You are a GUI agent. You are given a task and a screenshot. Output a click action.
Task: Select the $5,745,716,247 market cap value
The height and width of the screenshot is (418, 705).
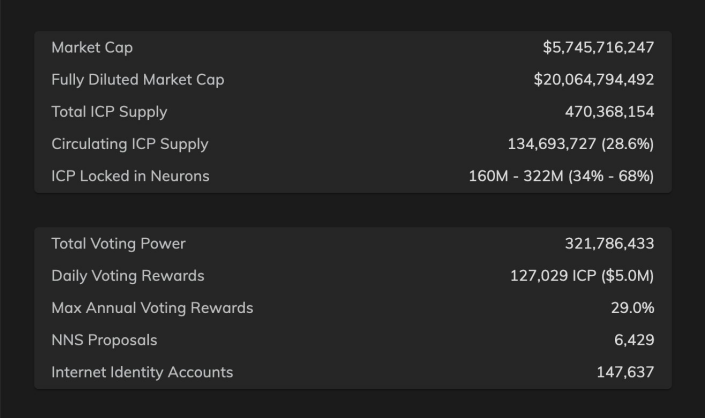tap(598, 48)
